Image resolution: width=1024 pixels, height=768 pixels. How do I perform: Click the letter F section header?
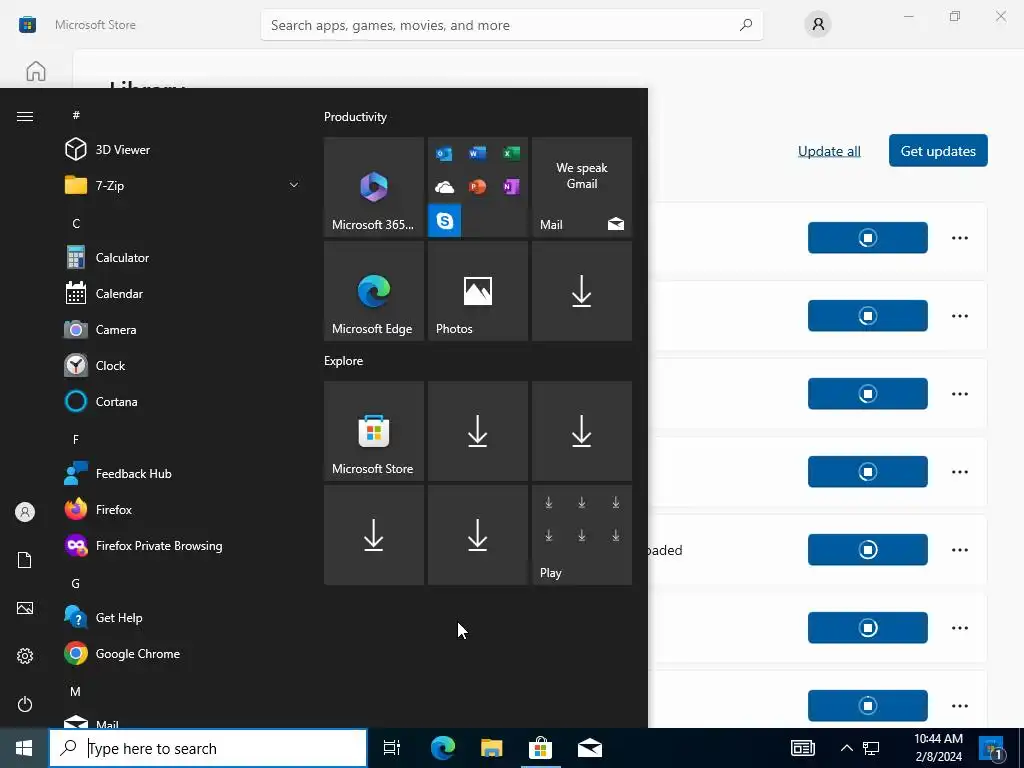click(x=76, y=440)
